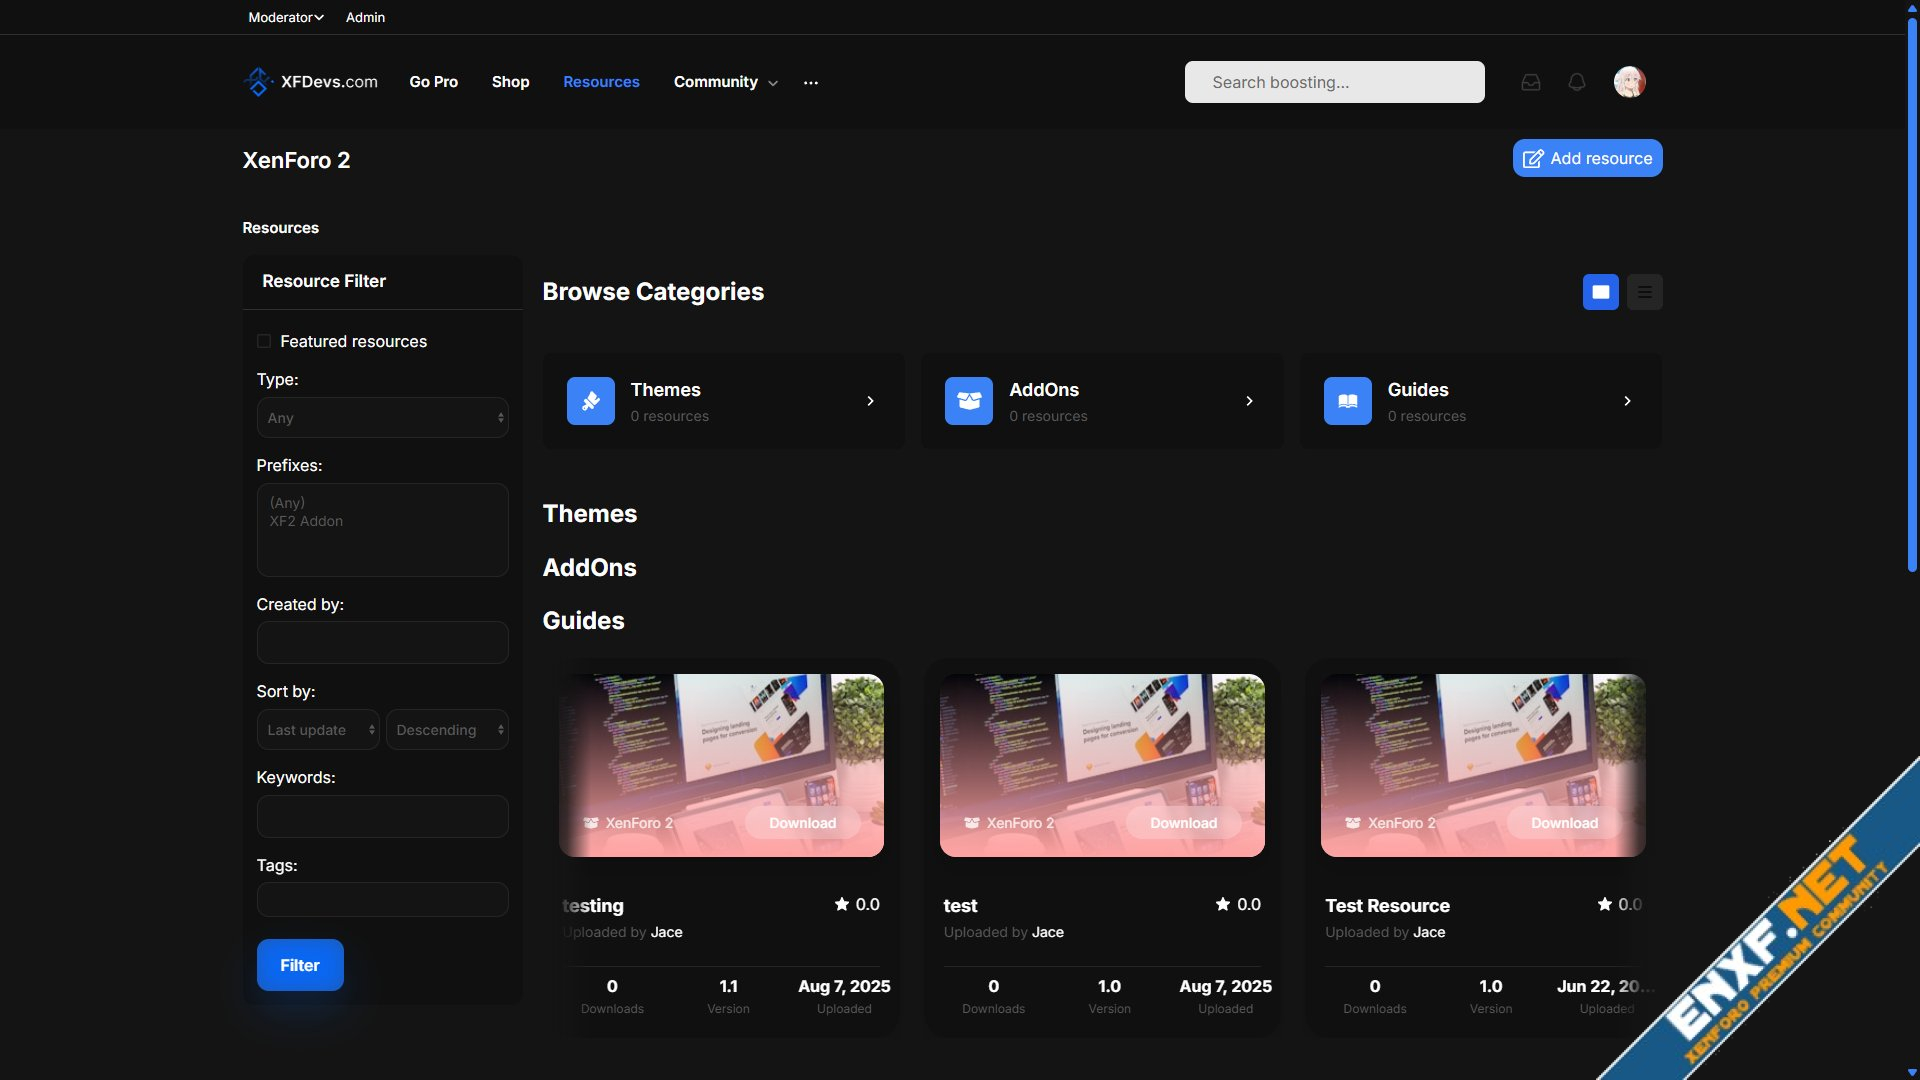1920x1080 pixels.
Task: Click the Themes category brush icon
Action: point(590,401)
